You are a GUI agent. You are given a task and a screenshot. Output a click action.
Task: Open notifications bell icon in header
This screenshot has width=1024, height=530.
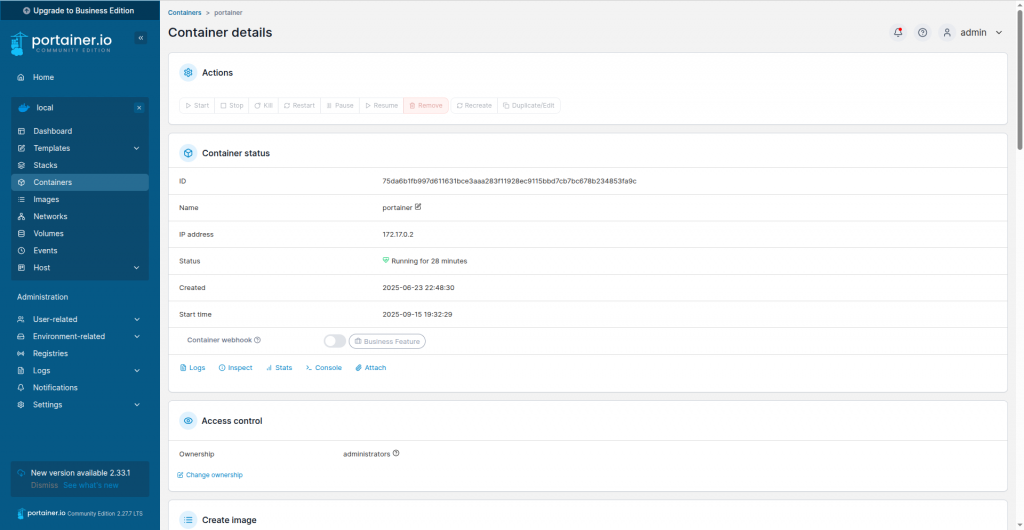click(x=898, y=33)
